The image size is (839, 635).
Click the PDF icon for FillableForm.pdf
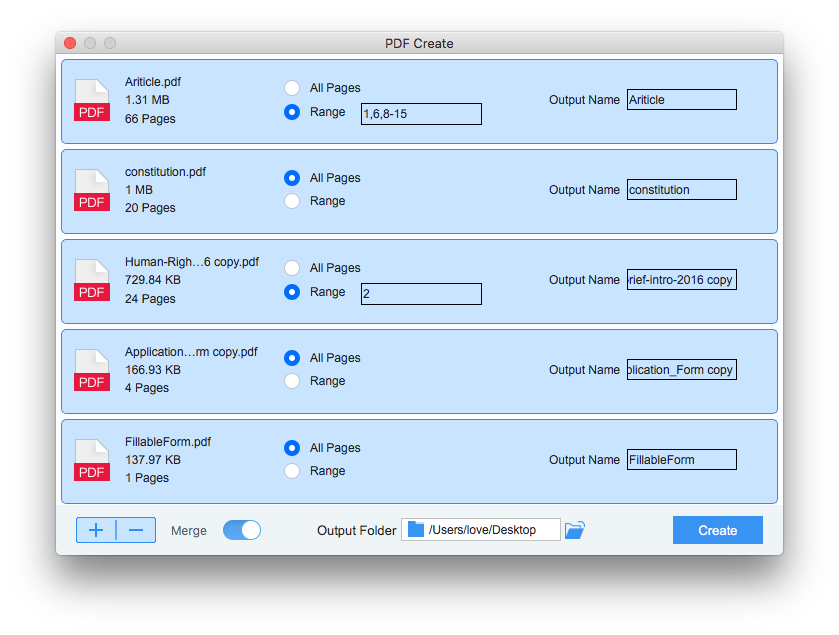tap(91, 460)
